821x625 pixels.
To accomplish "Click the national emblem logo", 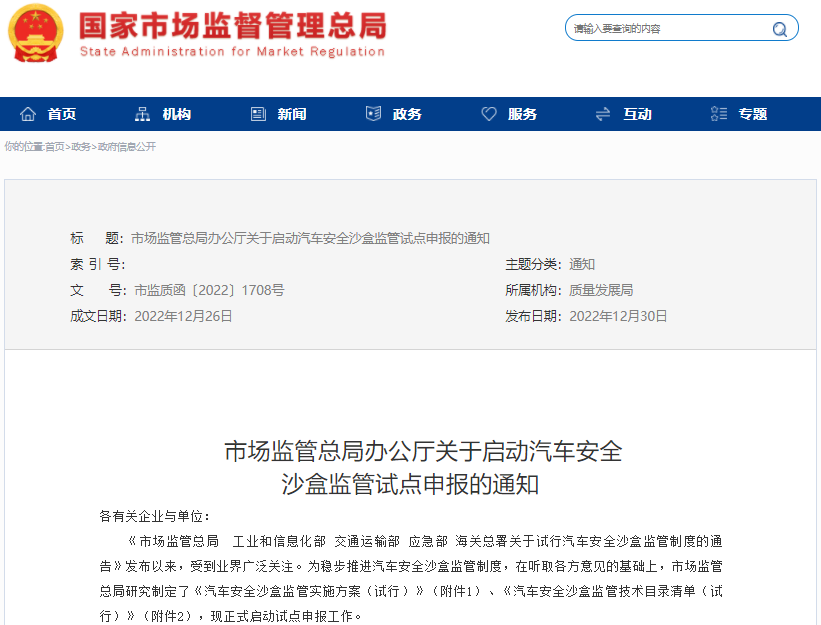I will pyautogui.click(x=37, y=32).
